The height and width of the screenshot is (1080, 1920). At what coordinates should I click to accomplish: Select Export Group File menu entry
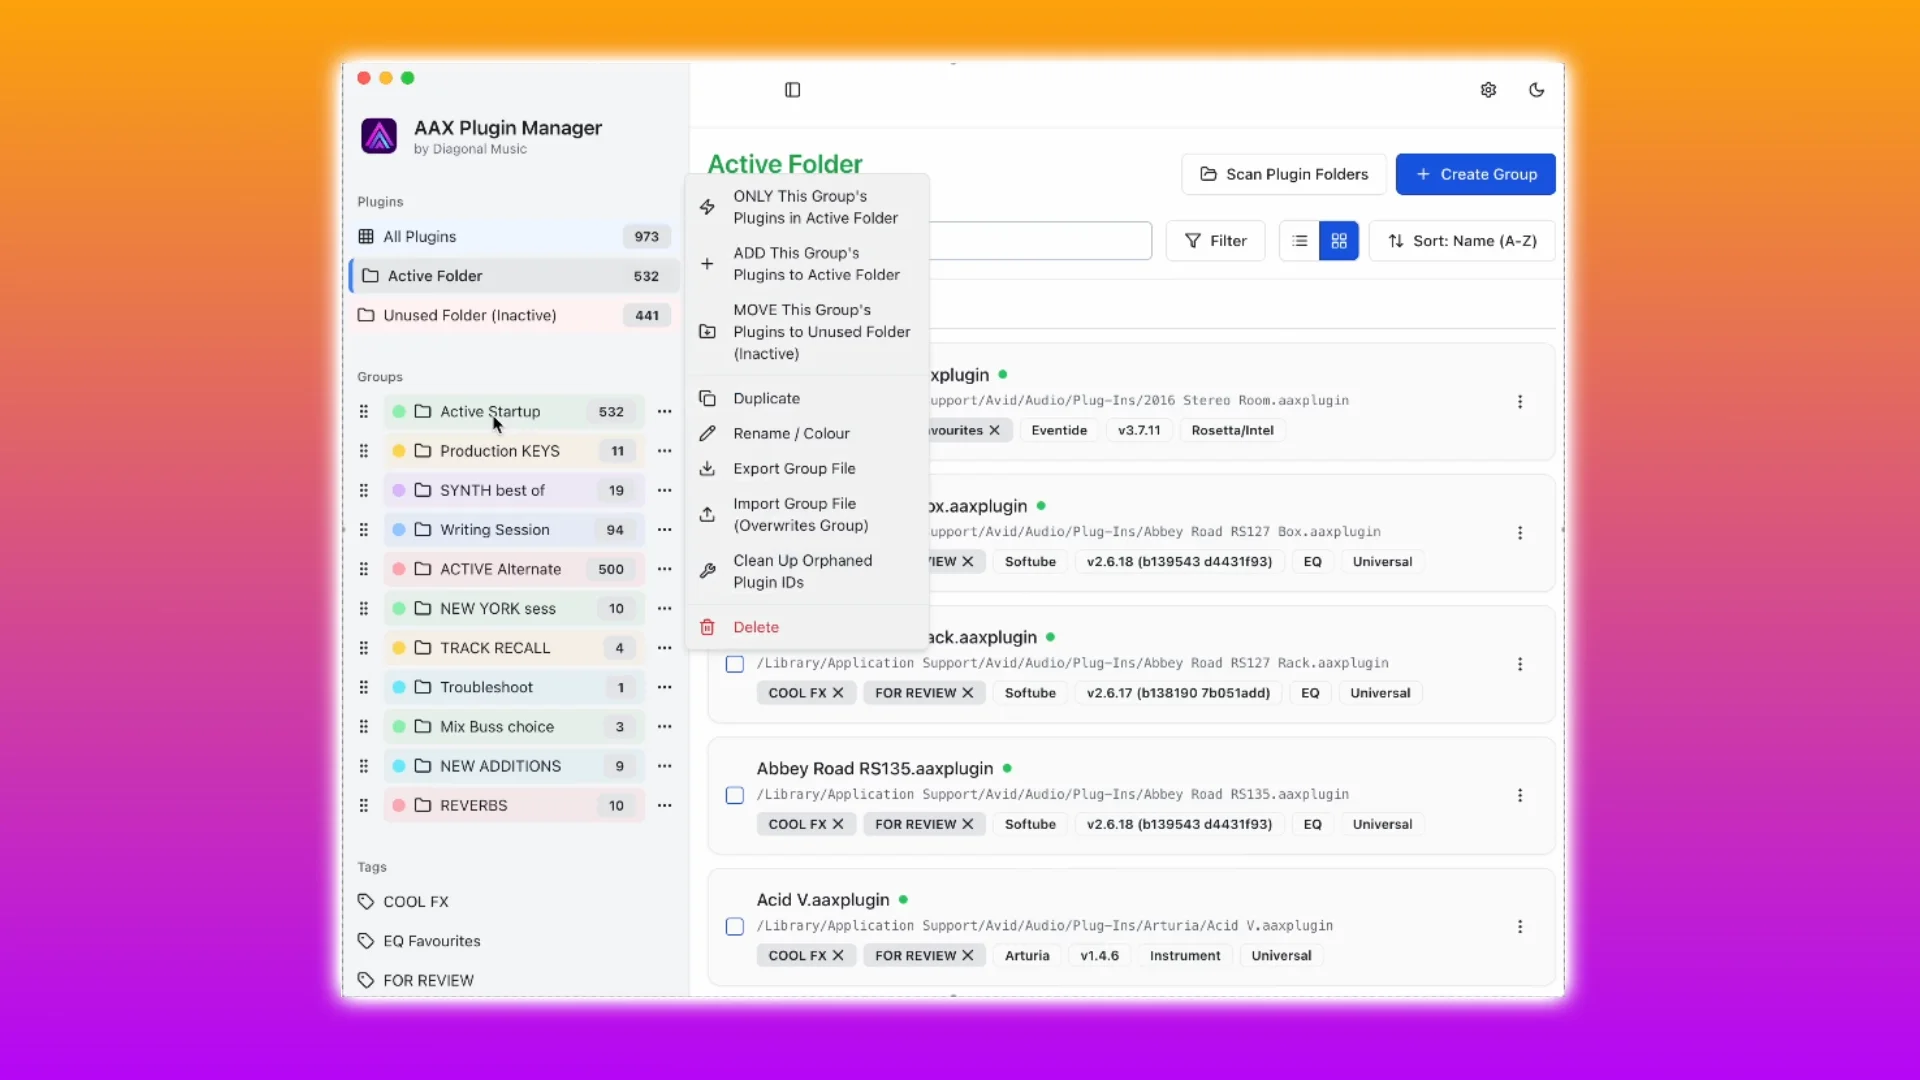coord(794,468)
